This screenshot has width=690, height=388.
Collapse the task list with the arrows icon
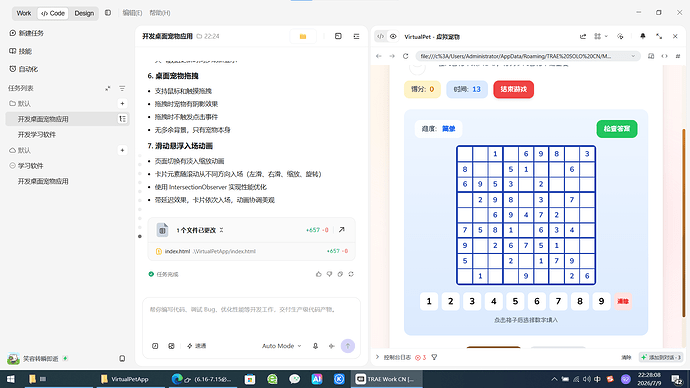108,88
